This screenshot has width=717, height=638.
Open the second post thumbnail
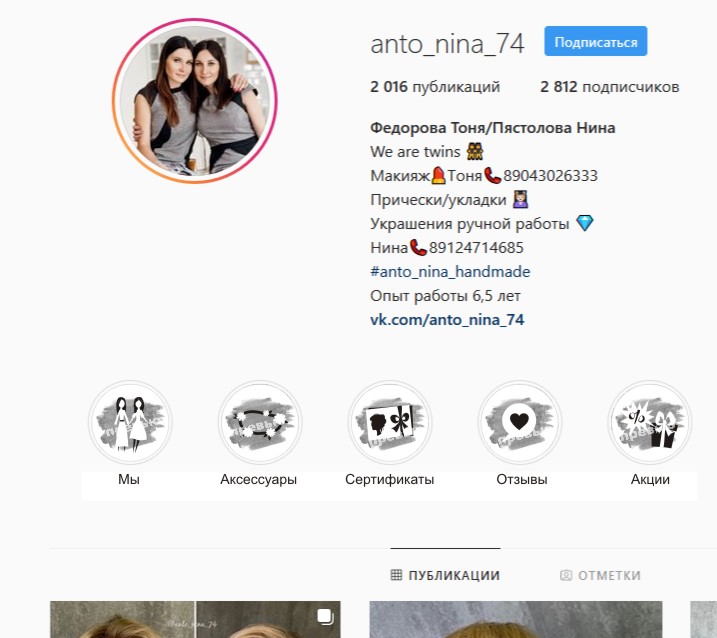pos(516,619)
